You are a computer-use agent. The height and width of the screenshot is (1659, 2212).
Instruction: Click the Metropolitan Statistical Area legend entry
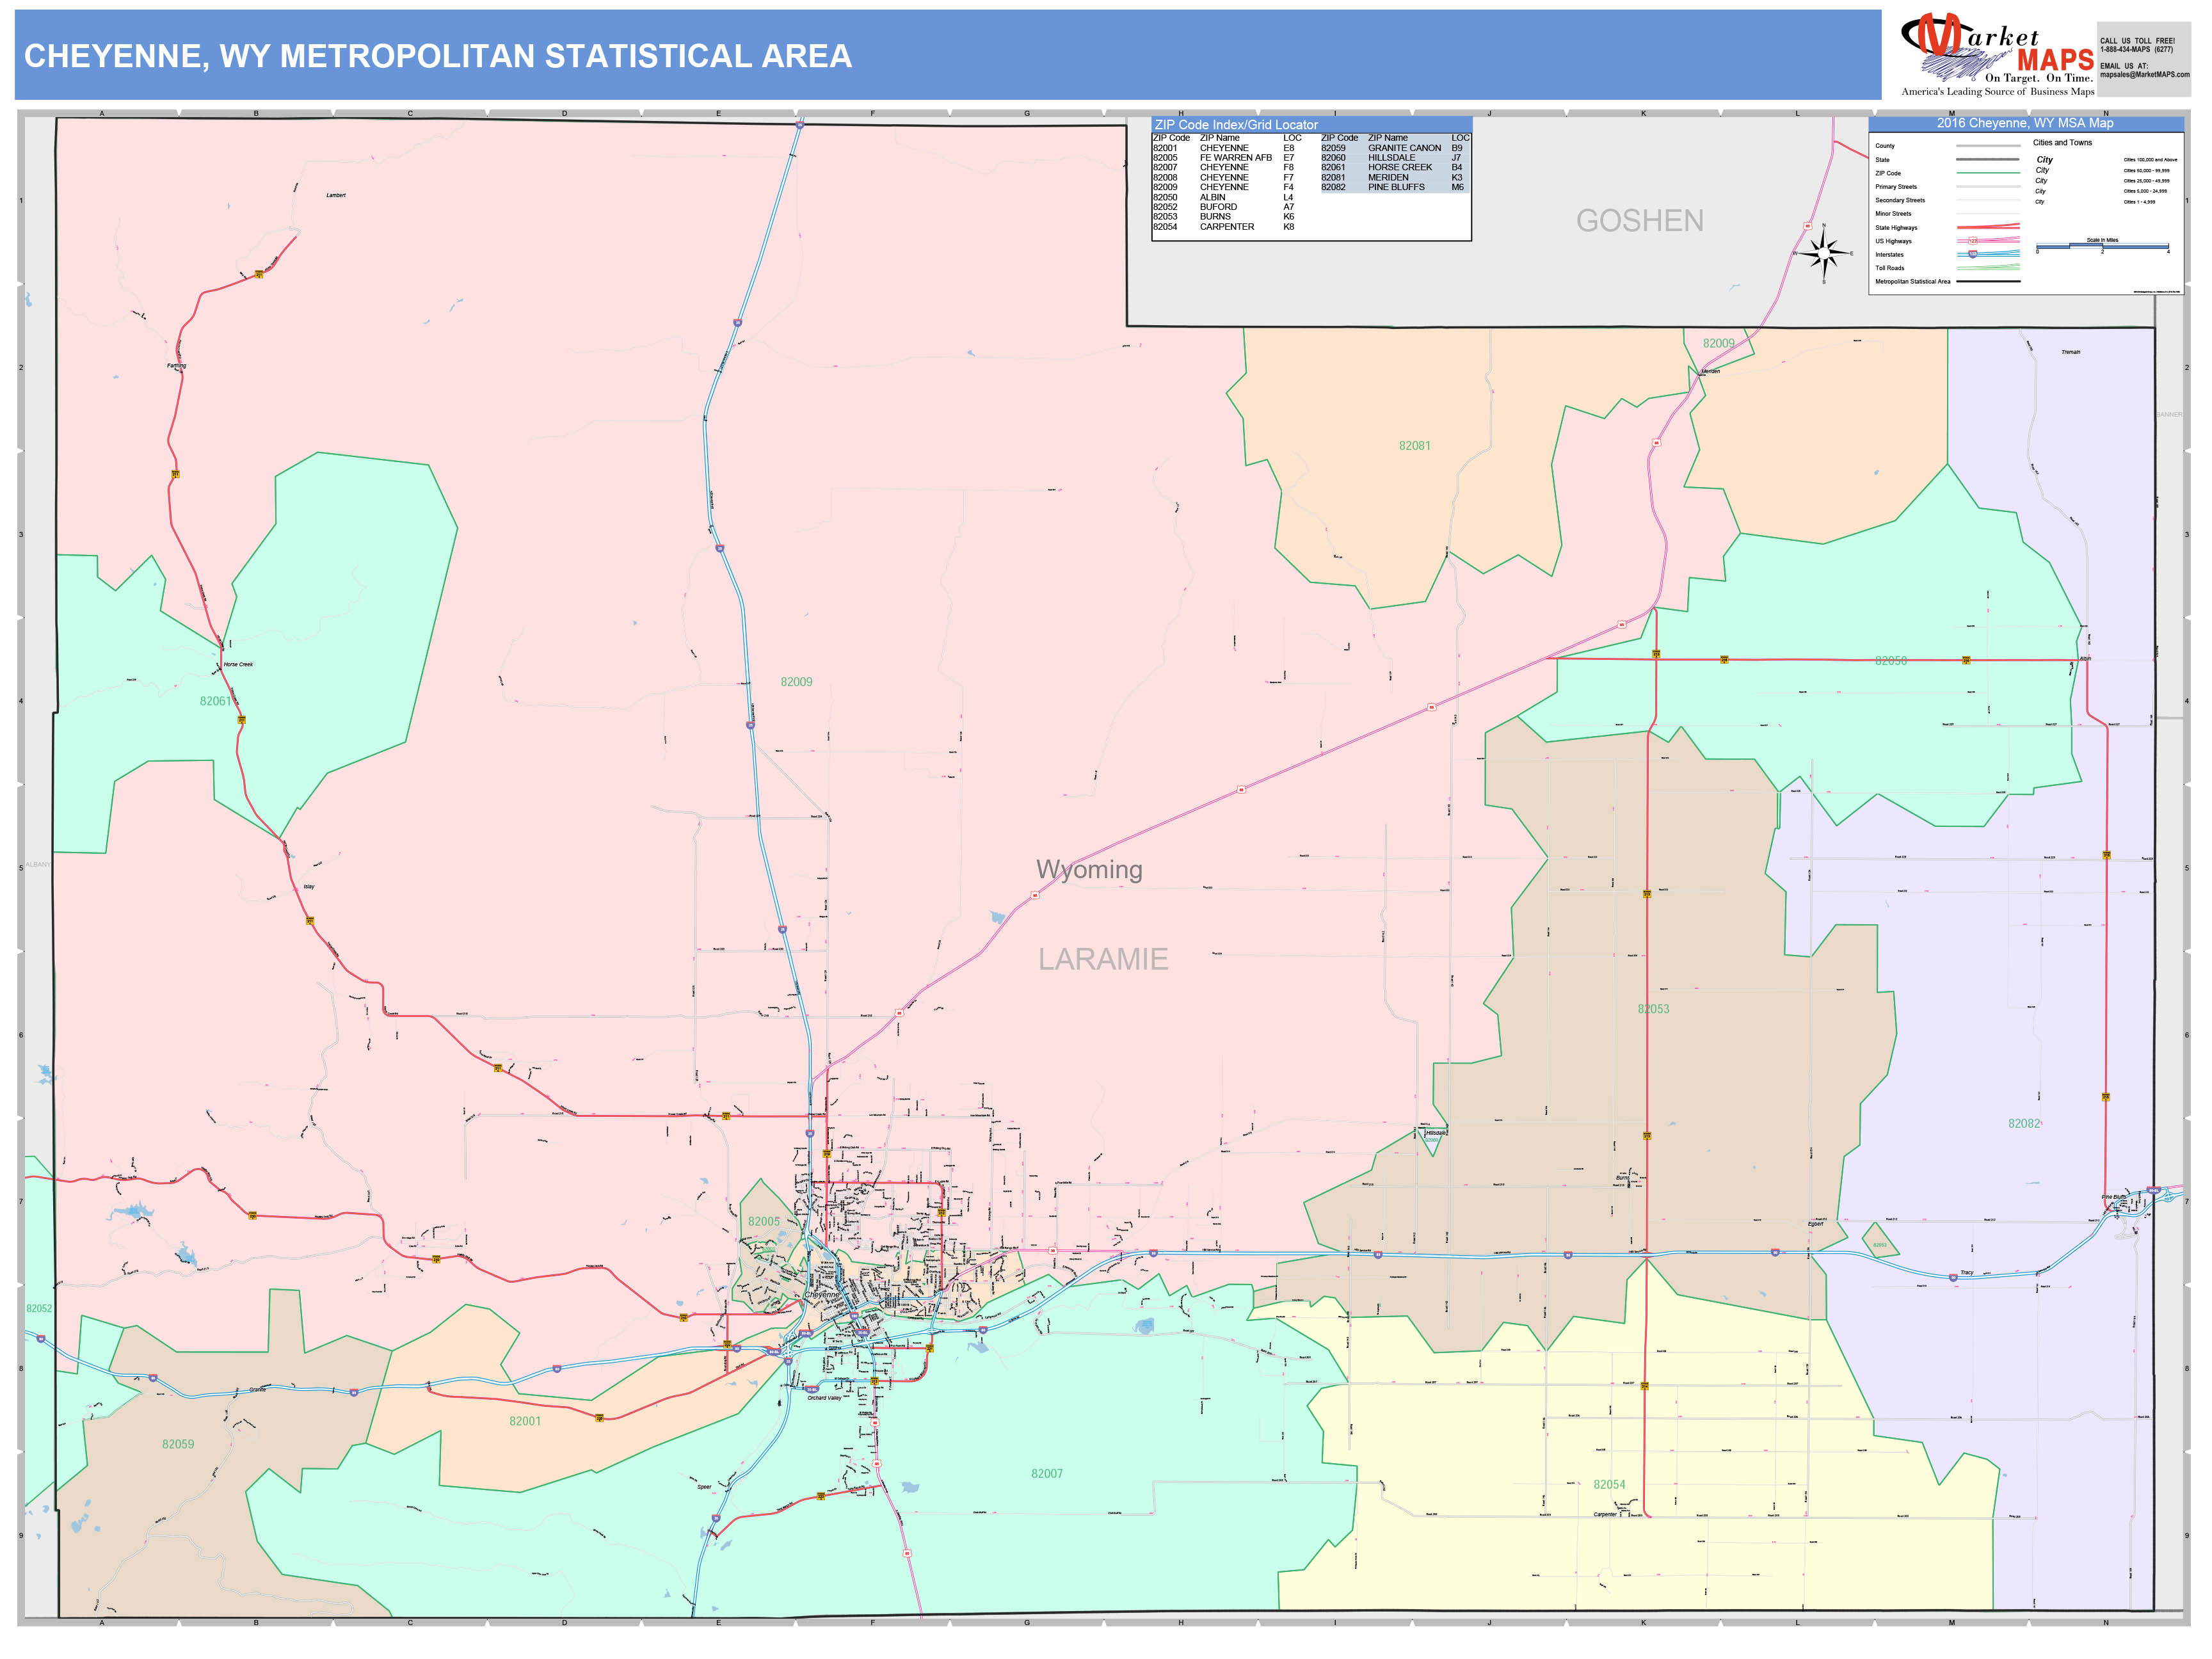click(x=1913, y=282)
